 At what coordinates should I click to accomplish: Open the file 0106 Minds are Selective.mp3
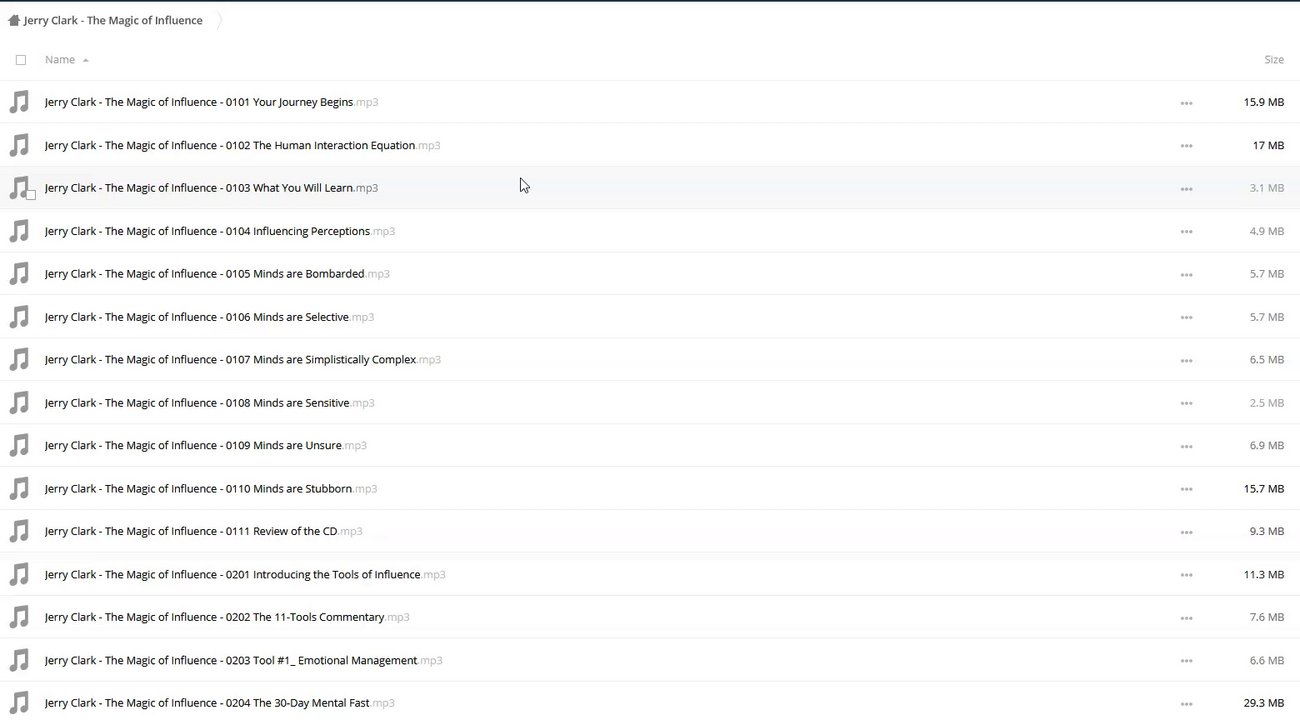pyautogui.click(x=209, y=317)
